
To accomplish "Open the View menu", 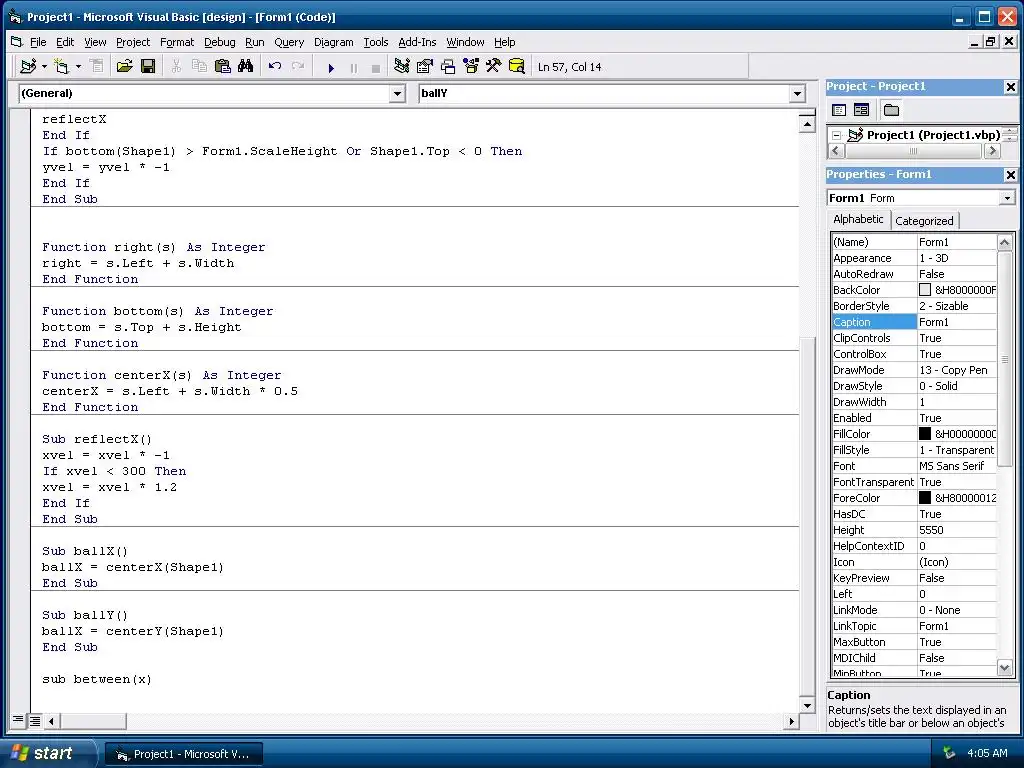I will pos(95,42).
